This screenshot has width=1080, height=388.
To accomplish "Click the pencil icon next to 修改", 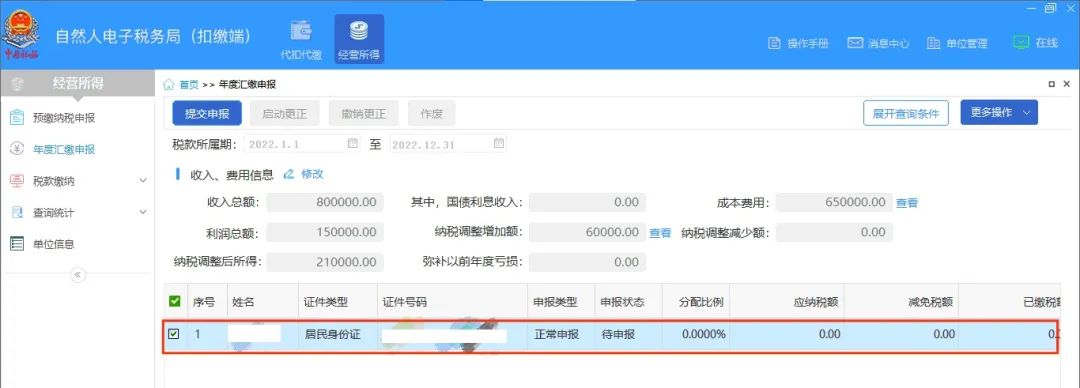I will (289, 174).
